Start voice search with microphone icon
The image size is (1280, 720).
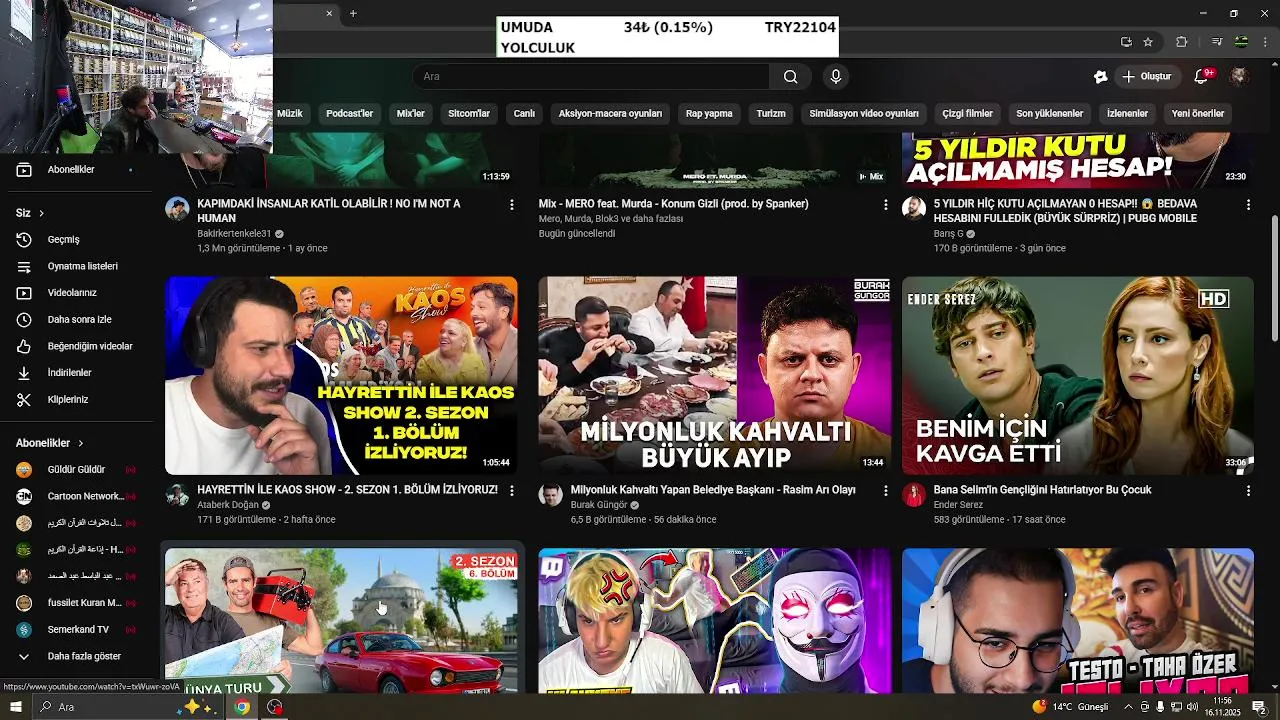click(836, 77)
